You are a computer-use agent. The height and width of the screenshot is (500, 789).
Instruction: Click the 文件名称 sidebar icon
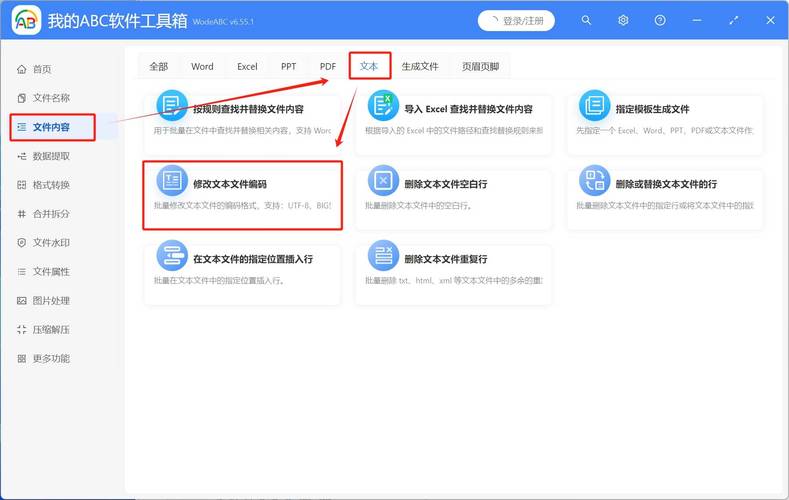(x=22, y=98)
